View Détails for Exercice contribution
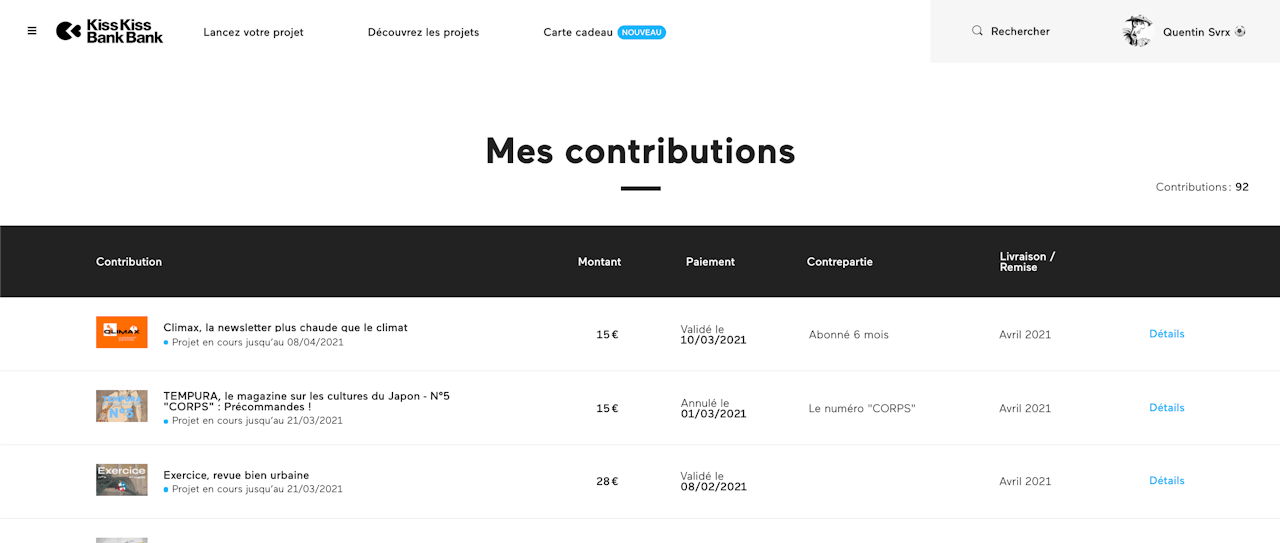The image size is (1280, 543). (1166, 481)
